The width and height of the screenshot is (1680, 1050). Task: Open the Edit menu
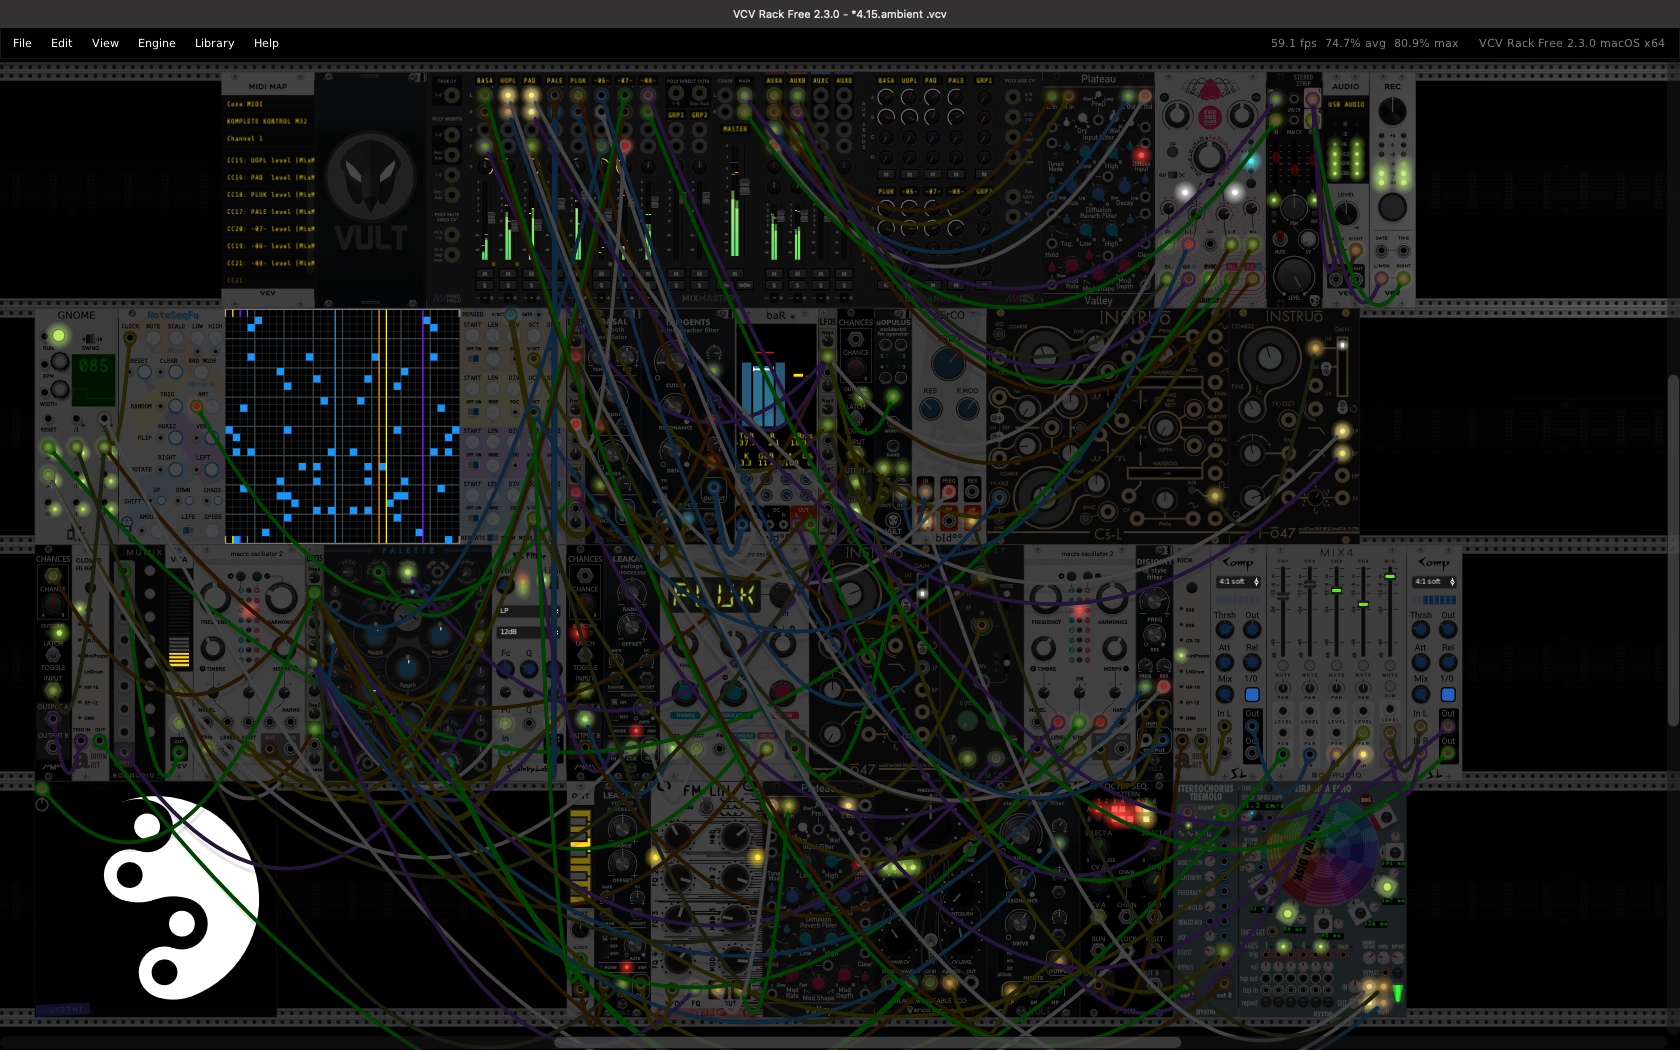61,43
